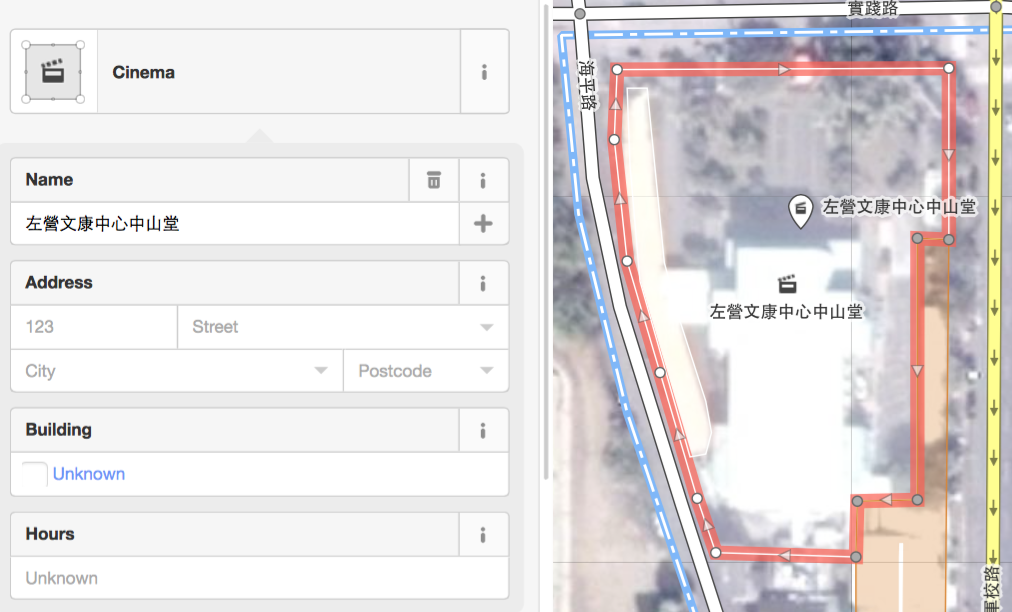
Task: Open the Address field info
Action: pyautogui.click(x=483, y=283)
